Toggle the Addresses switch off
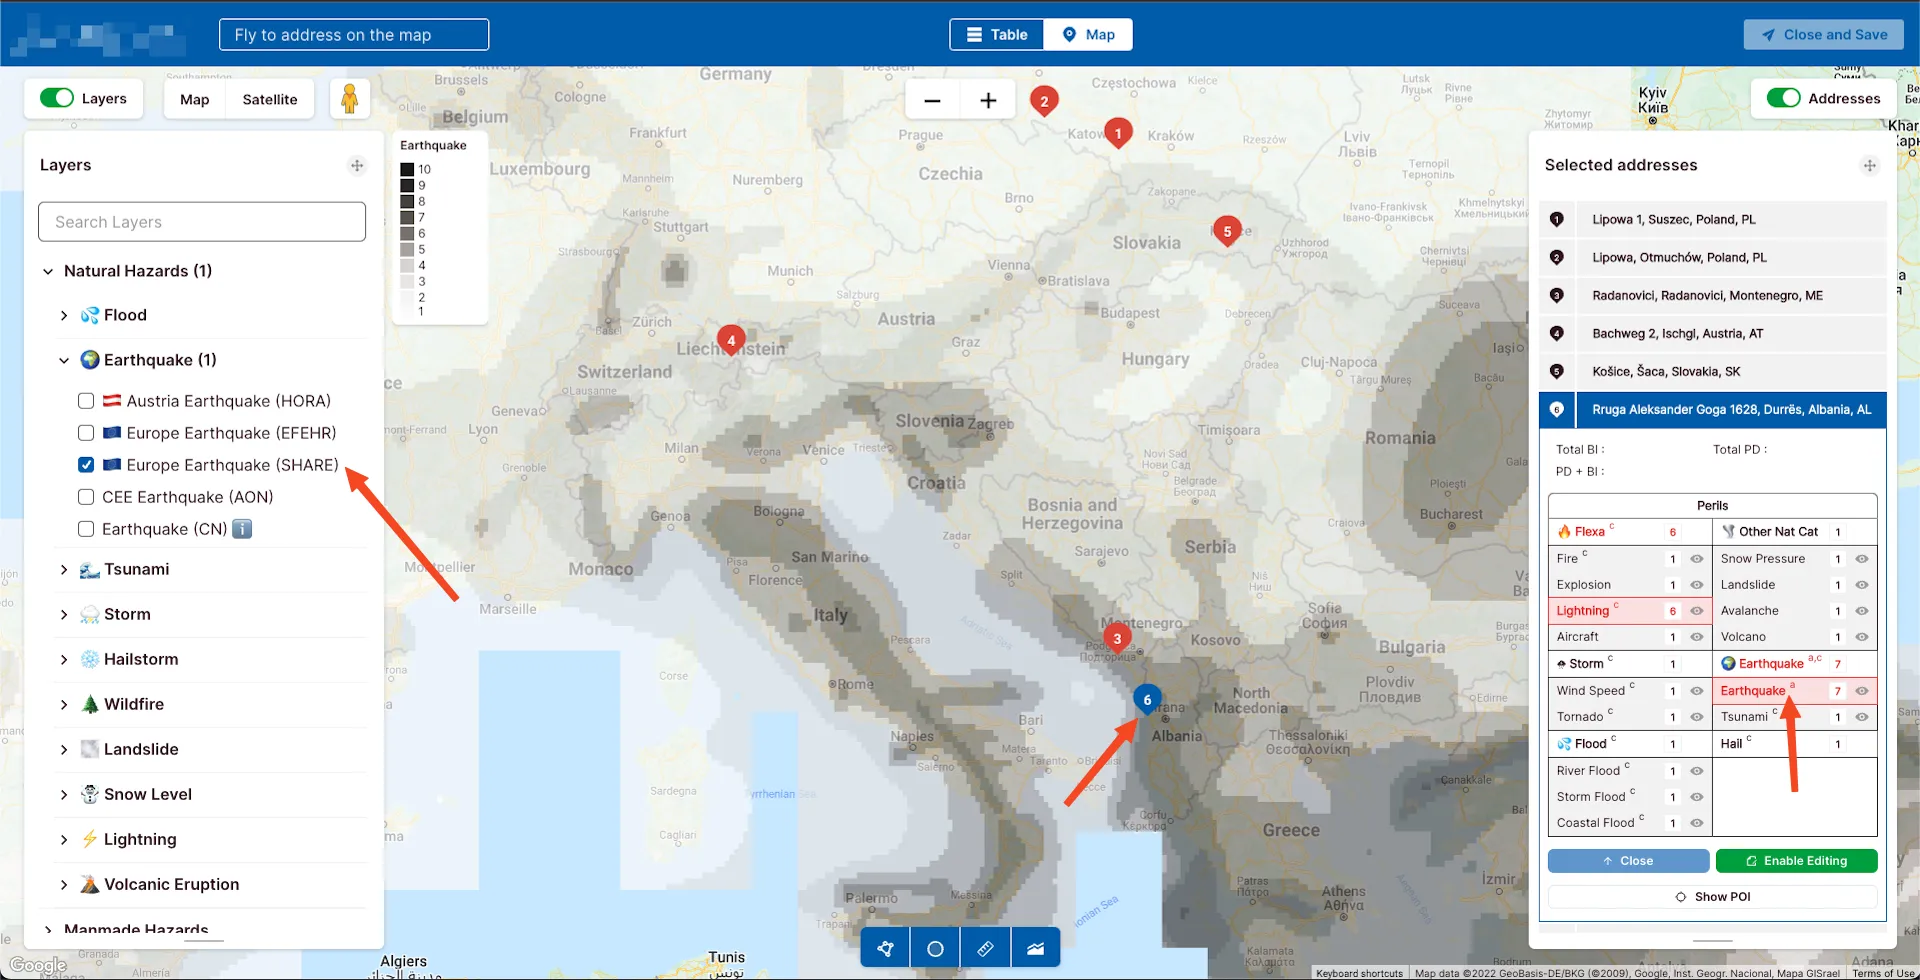Viewport: 1920px width, 980px height. pos(1785,98)
